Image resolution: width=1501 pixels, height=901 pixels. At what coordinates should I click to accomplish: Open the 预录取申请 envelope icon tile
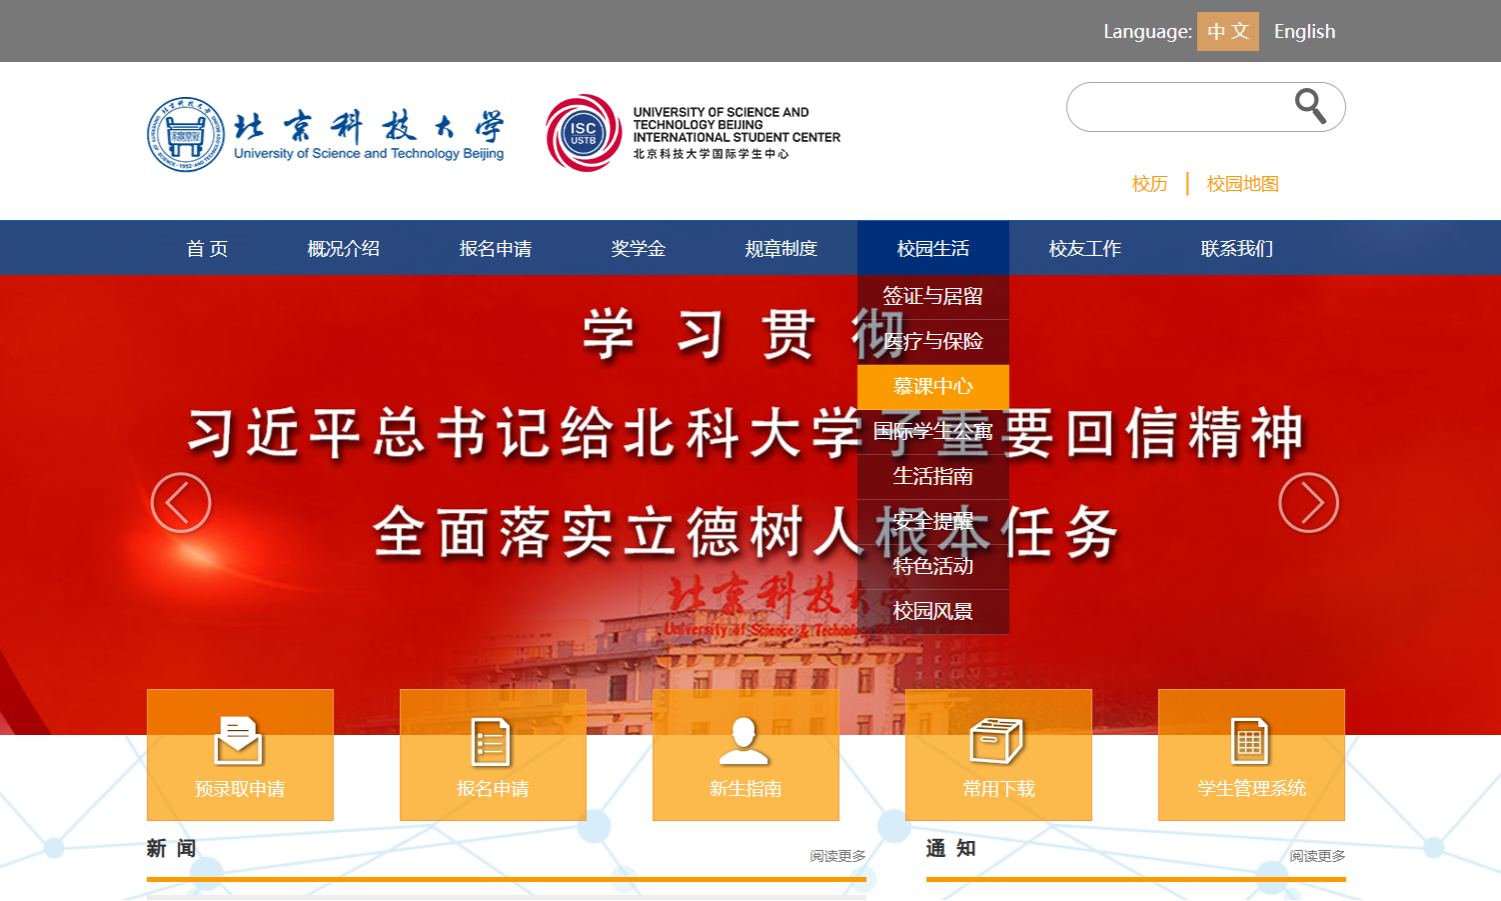pos(240,754)
